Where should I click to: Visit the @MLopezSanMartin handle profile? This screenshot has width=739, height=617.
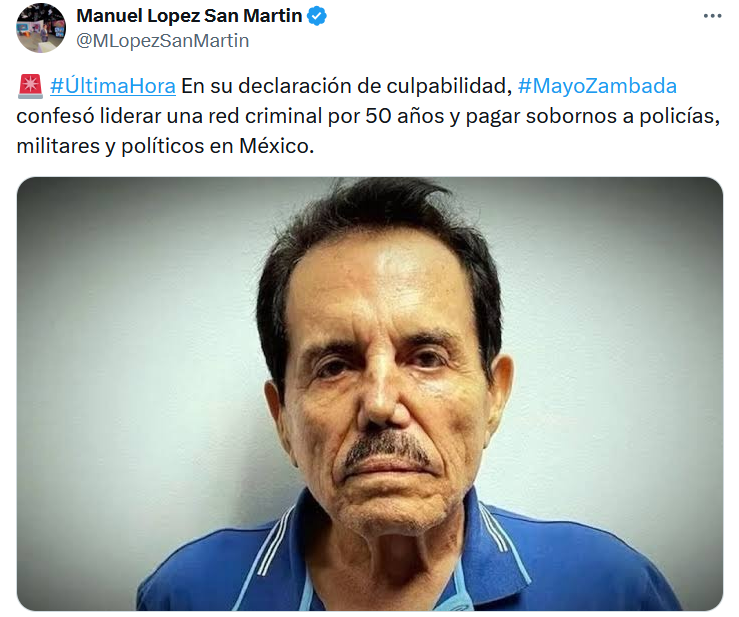click(163, 41)
